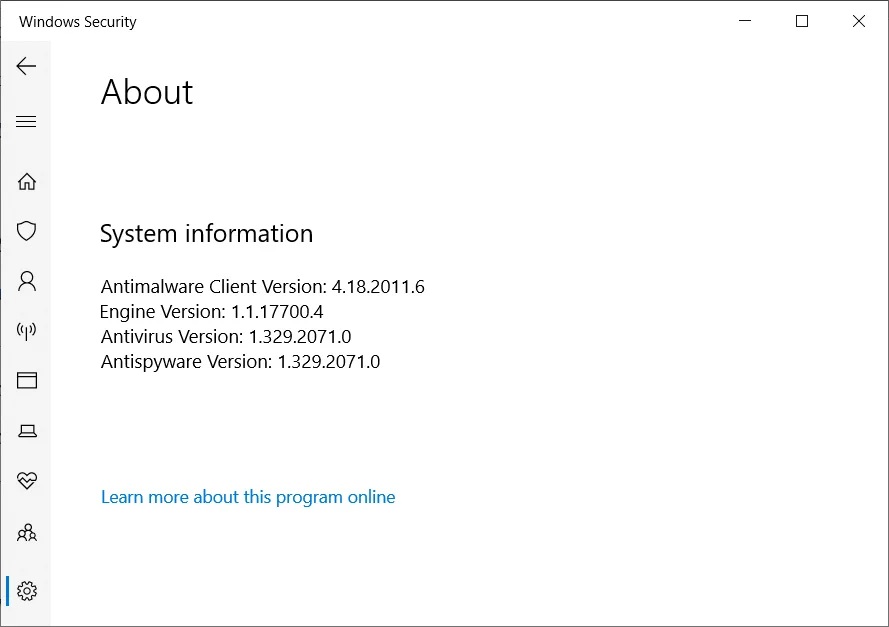Screen dimensions: 889x627
Task: Open Account protection person icon
Action: click(27, 281)
